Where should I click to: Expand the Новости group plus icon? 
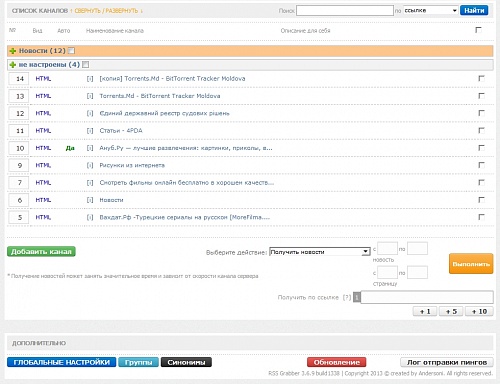click(x=13, y=51)
